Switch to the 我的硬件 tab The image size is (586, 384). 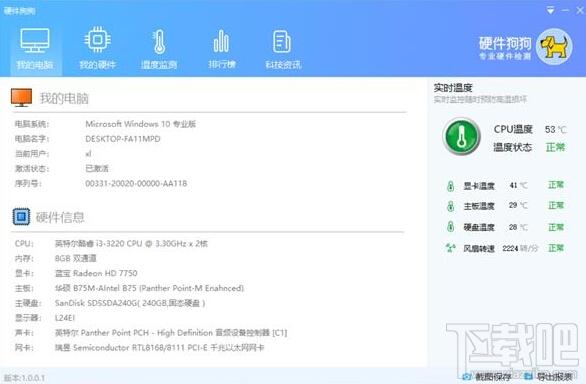click(98, 49)
